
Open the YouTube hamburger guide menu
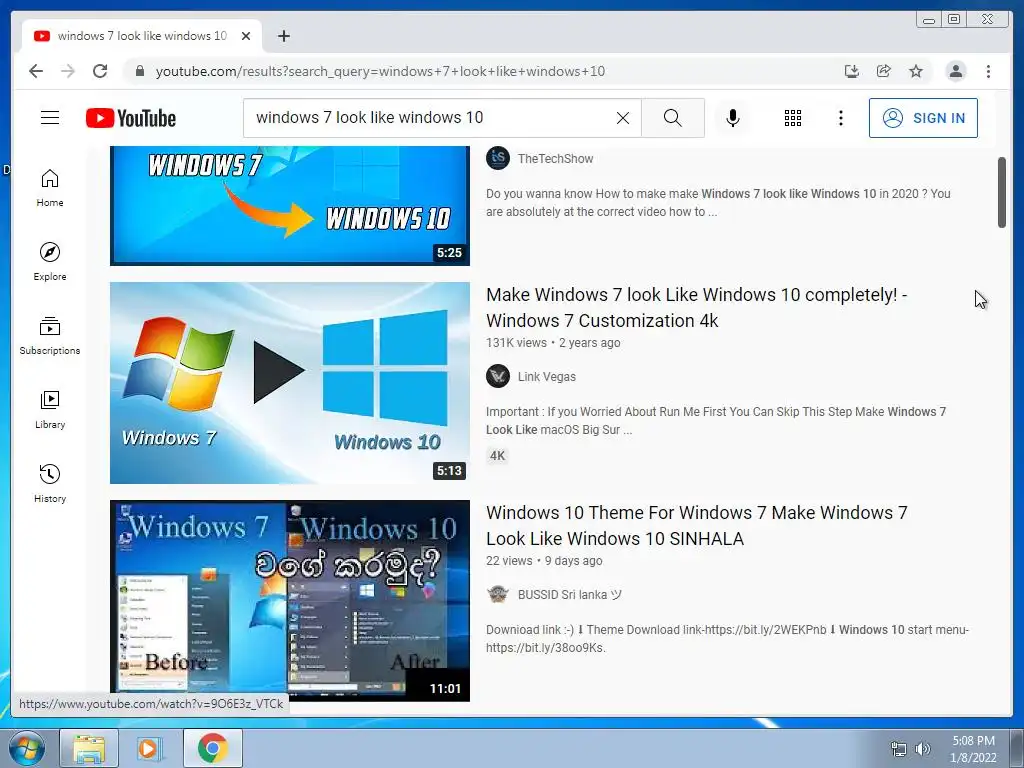pos(50,118)
